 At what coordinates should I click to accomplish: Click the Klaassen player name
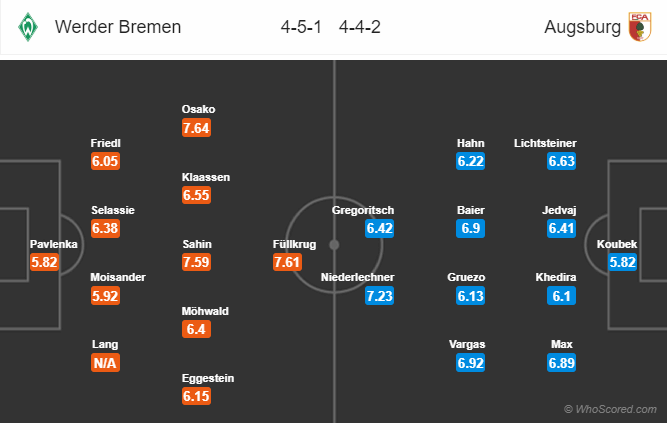coord(205,177)
